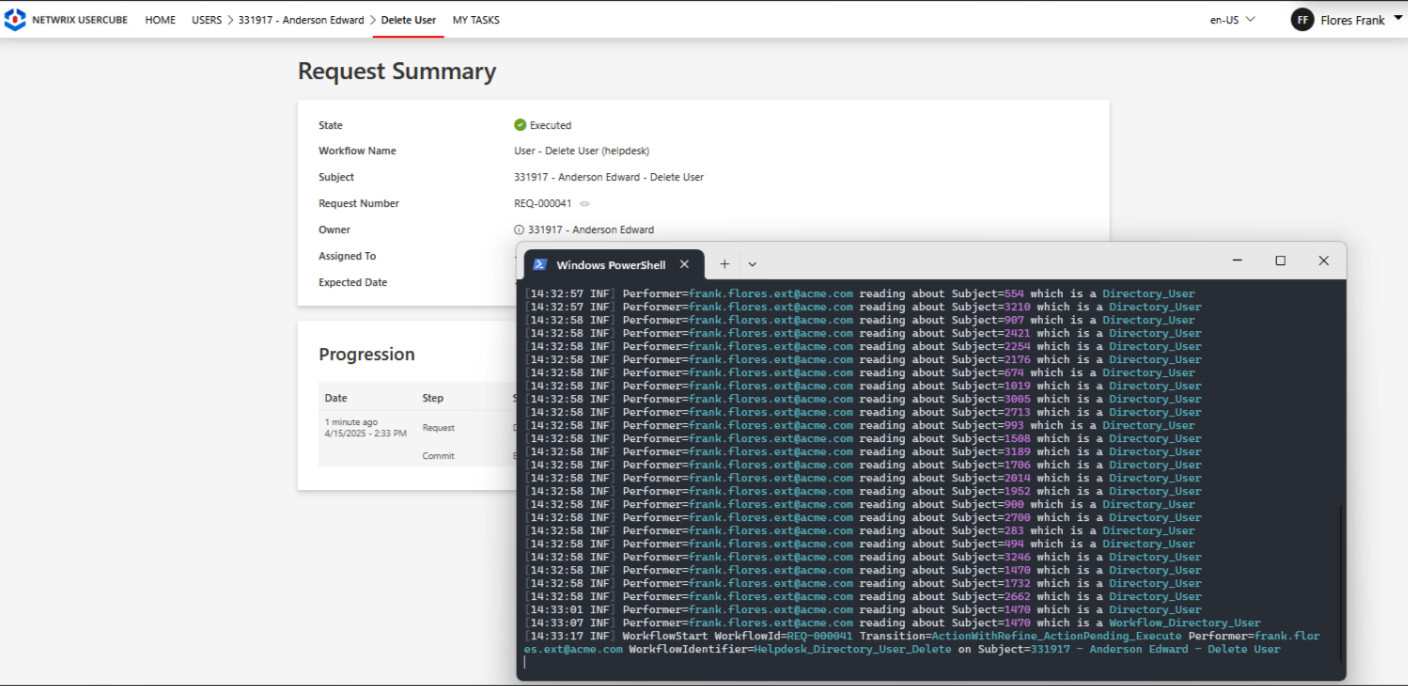Open 331917 - Anderson Edward breadcrumb
Viewport: 1408px width, 686px height.
pyautogui.click(x=301, y=20)
